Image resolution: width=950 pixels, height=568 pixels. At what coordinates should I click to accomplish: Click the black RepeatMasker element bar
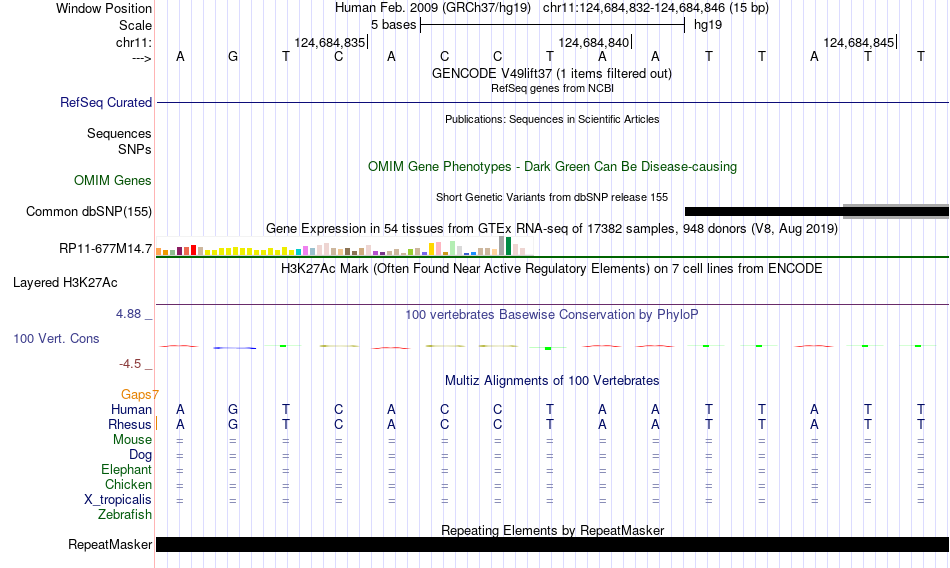point(552,544)
